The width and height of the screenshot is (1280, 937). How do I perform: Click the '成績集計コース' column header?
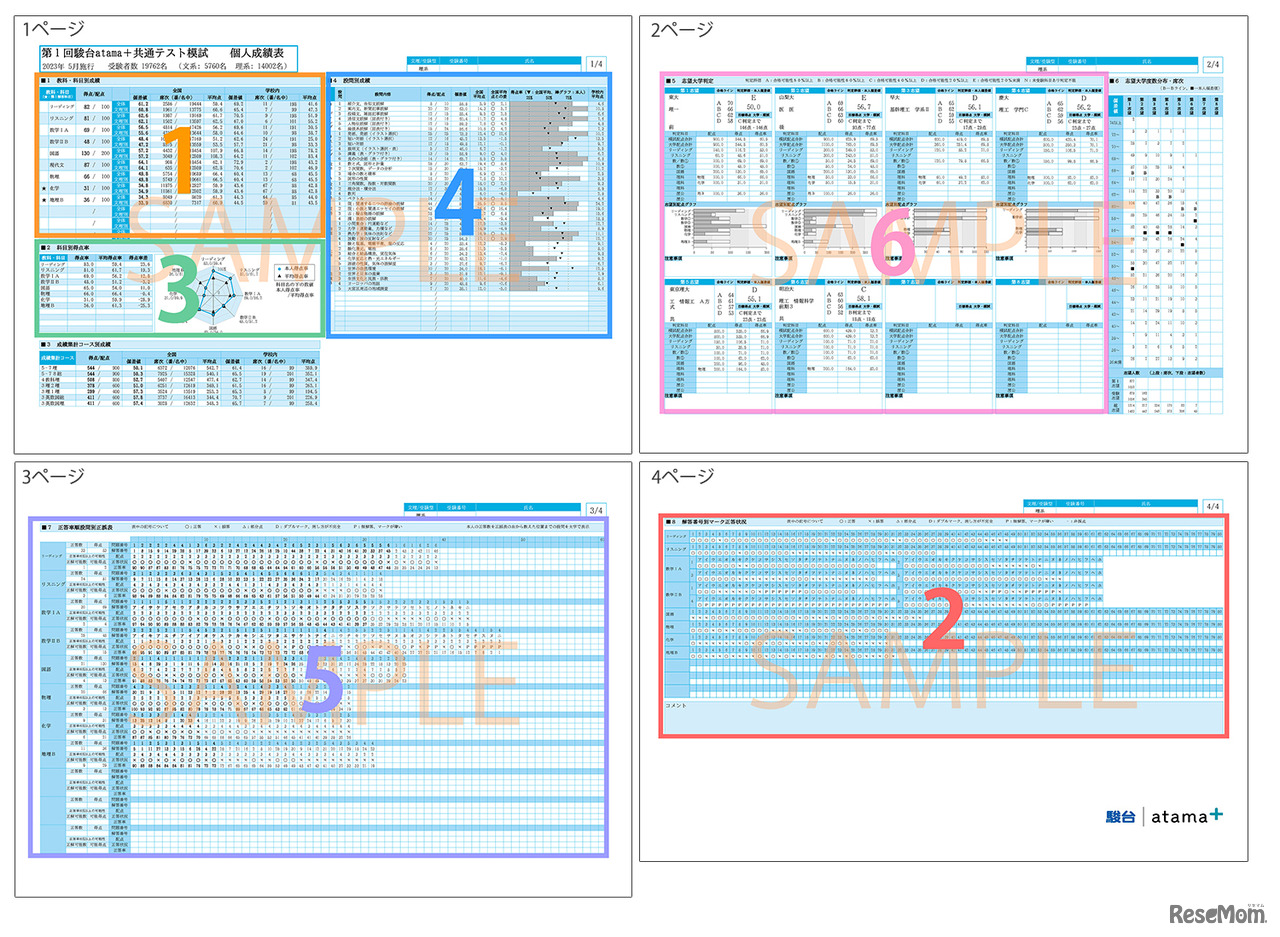59,357
